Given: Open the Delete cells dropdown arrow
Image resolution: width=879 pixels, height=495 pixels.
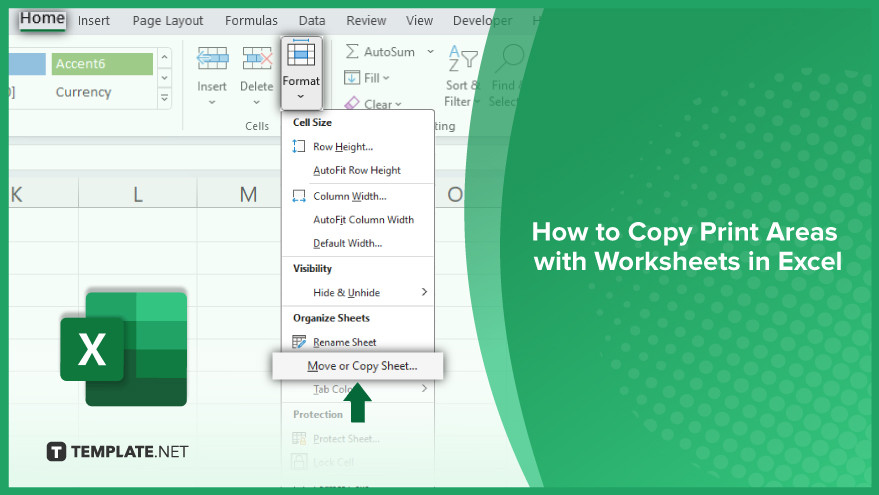Looking at the screenshot, I should click(x=256, y=103).
